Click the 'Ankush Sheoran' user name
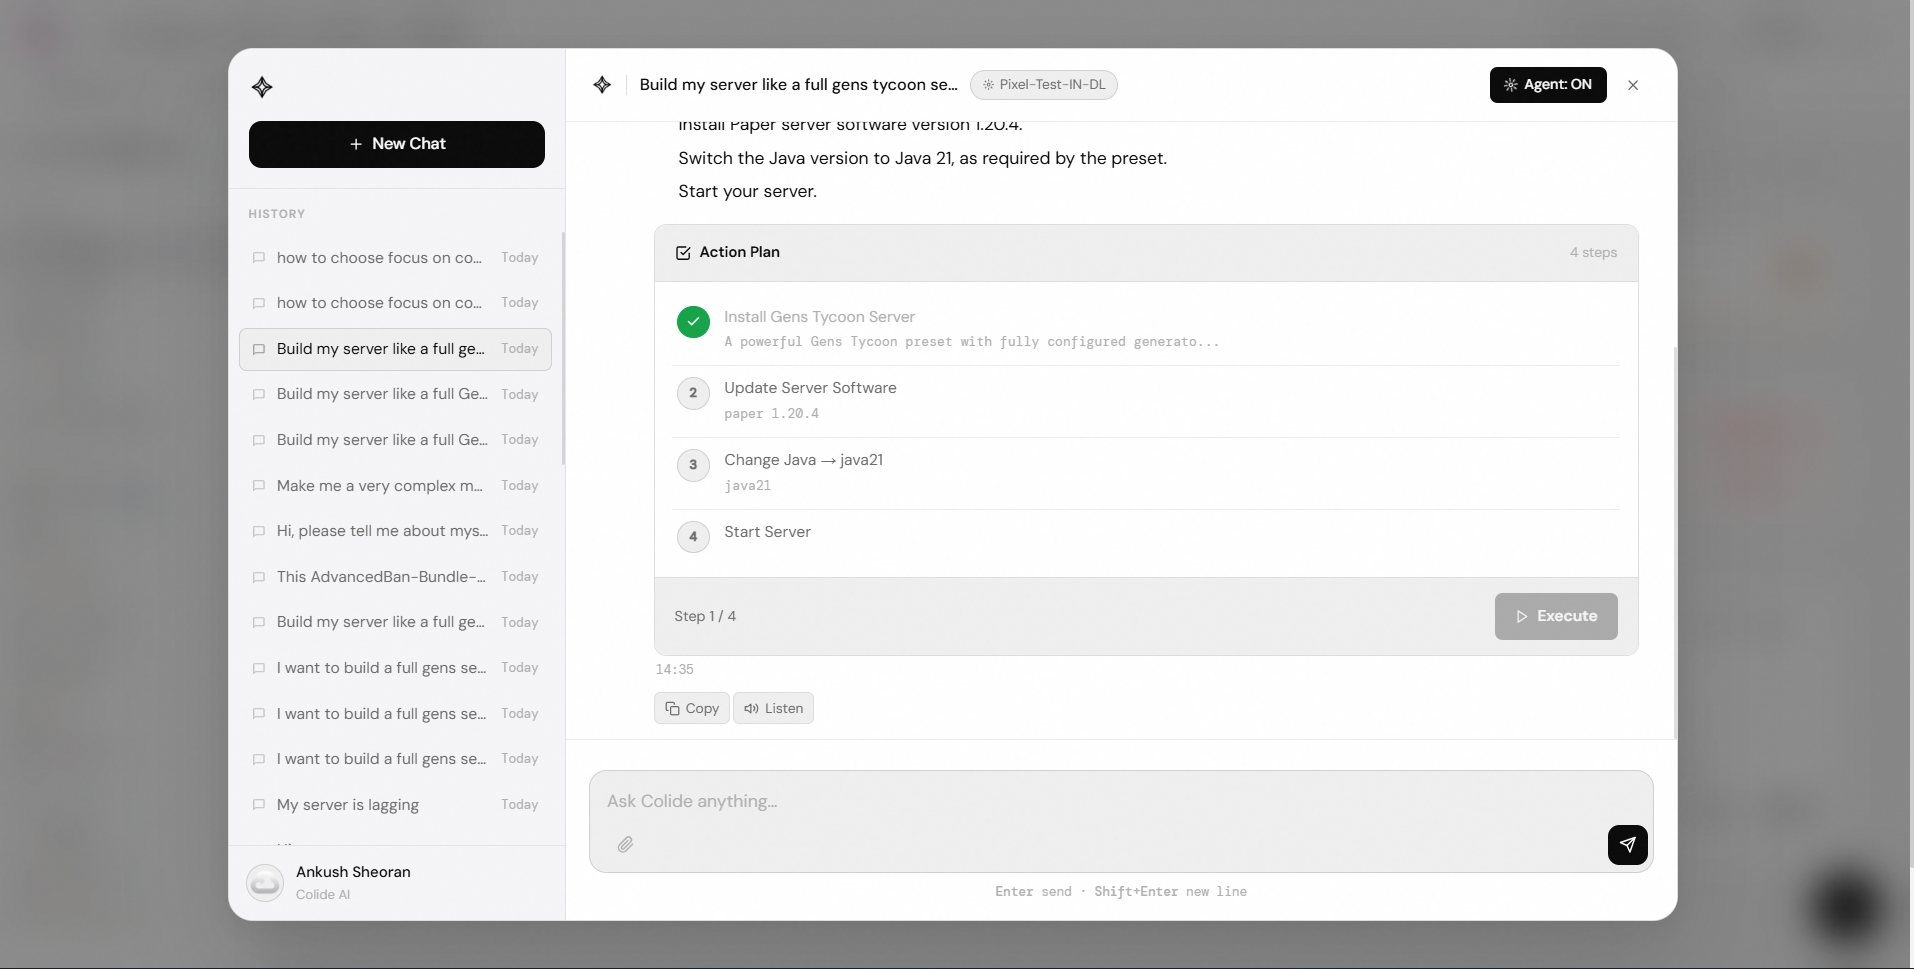The width and height of the screenshot is (1914, 969). click(353, 872)
